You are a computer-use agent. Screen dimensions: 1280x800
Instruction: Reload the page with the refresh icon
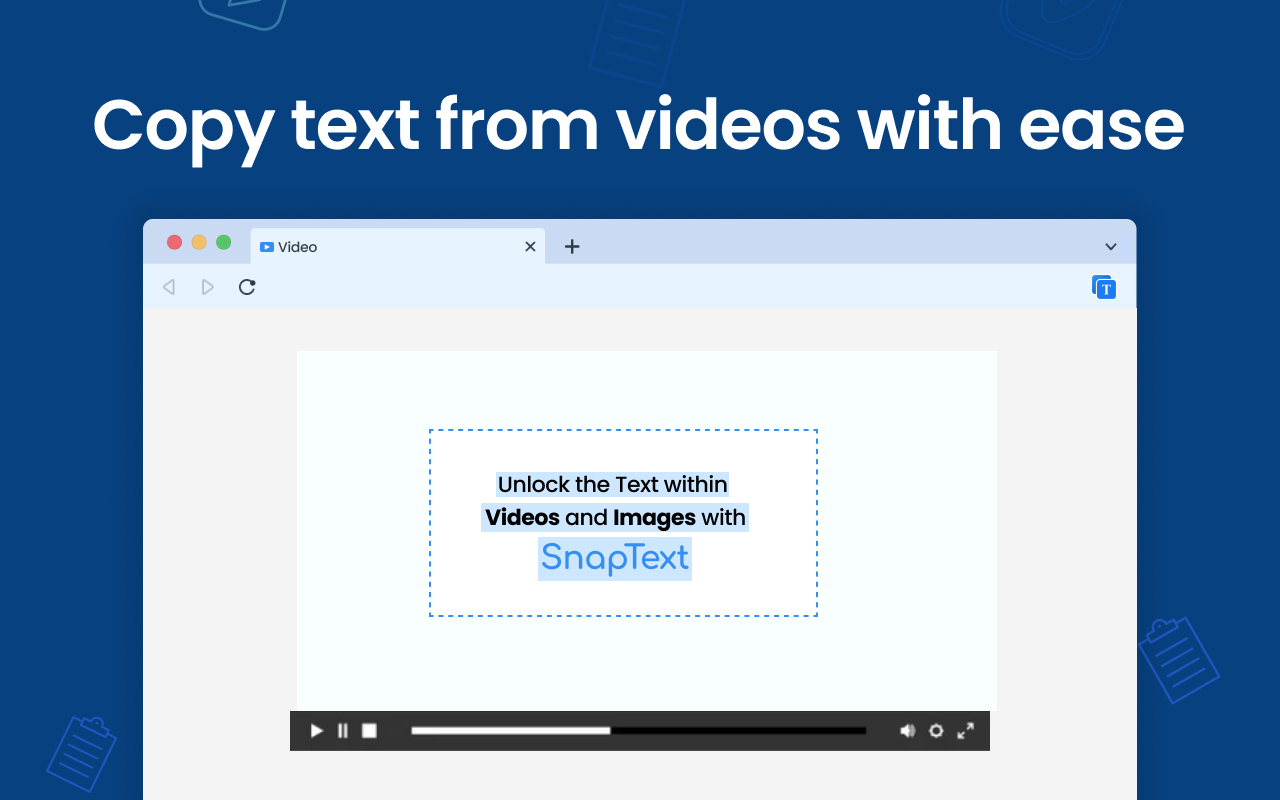coord(247,287)
